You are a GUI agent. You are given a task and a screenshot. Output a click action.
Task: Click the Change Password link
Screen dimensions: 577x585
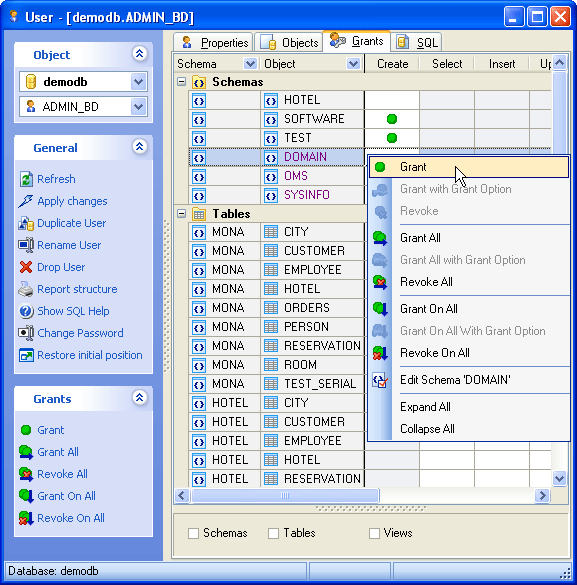(x=80, y=333)
